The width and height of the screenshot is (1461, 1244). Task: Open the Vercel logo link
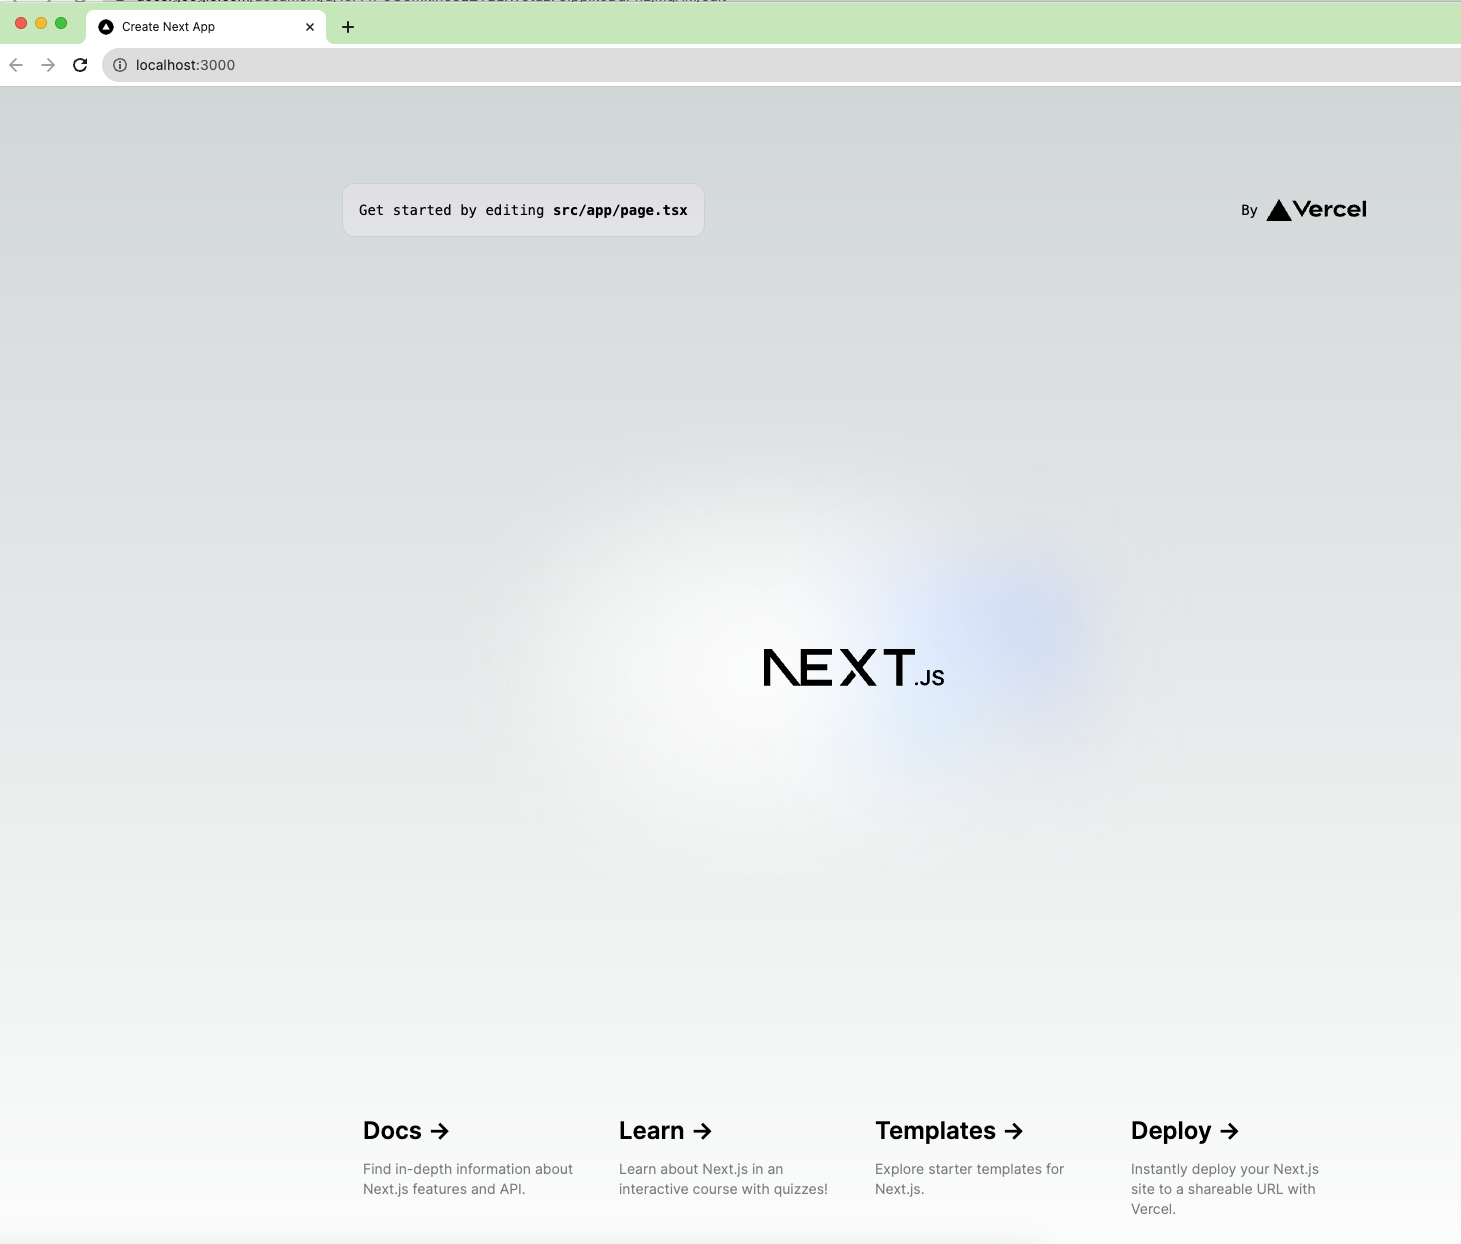[1316, 210]
